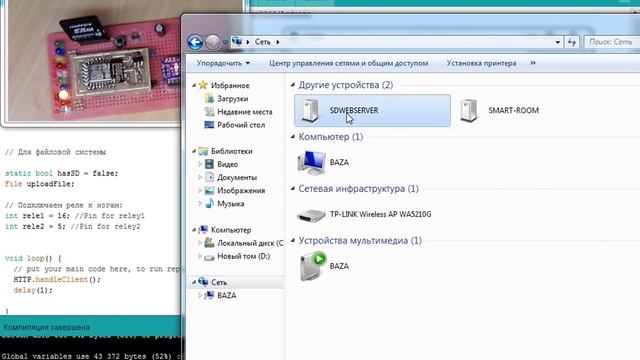Click the Поиск: Сеть search field
This screenshot has height=360, width=640.
(611, 42)
